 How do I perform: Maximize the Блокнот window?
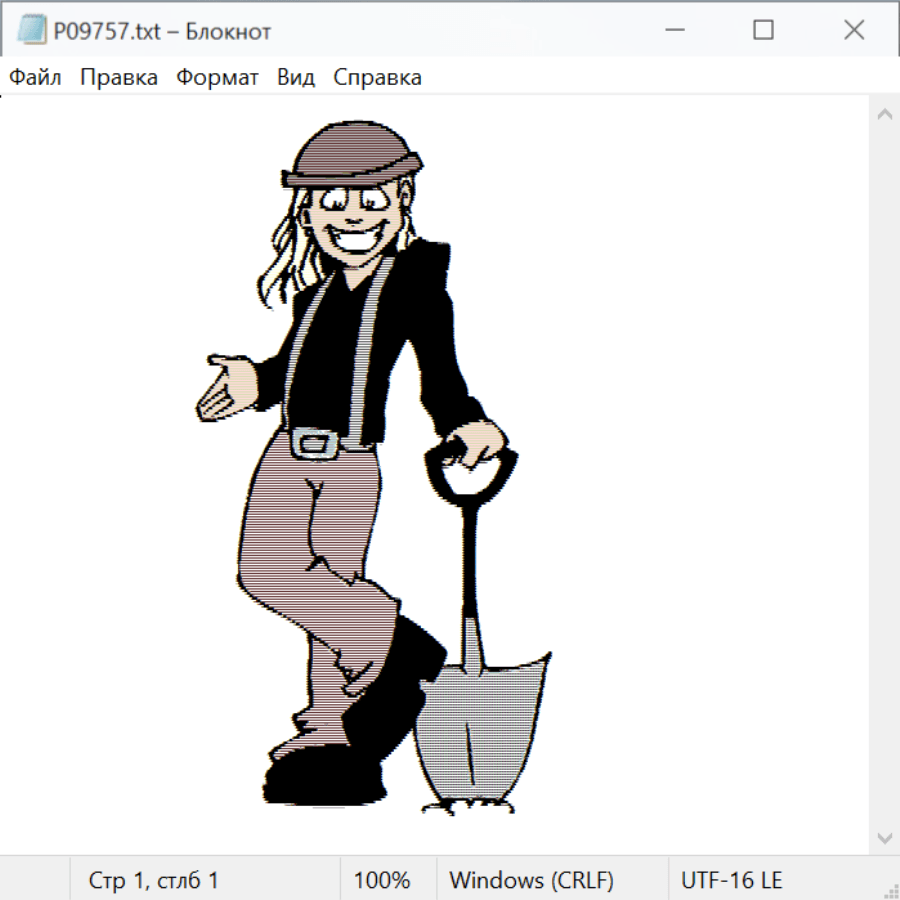(763, 30)
